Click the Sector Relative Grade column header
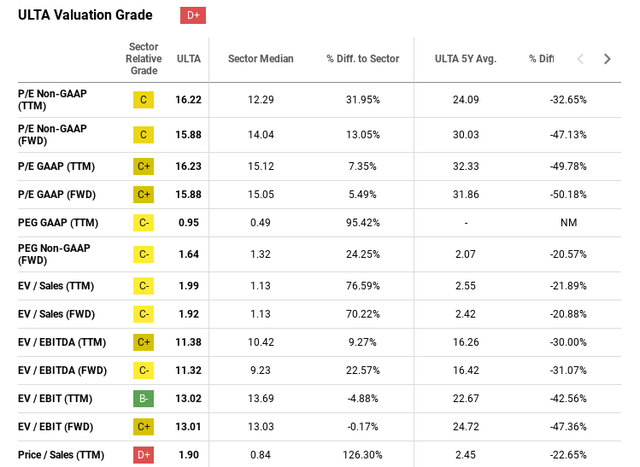 point(143,59)
